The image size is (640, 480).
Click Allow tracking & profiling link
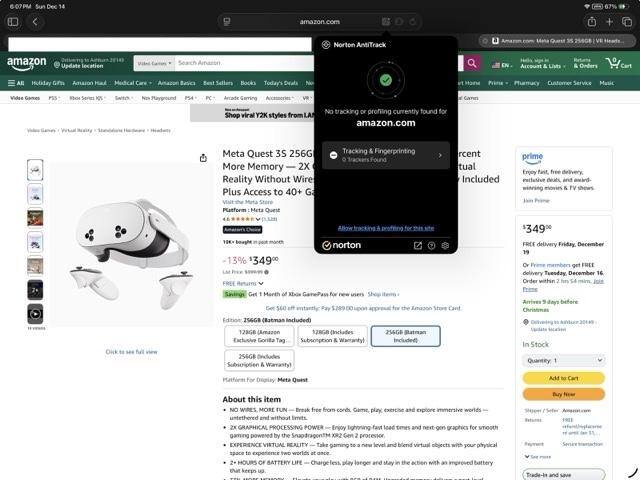(385, 228)
